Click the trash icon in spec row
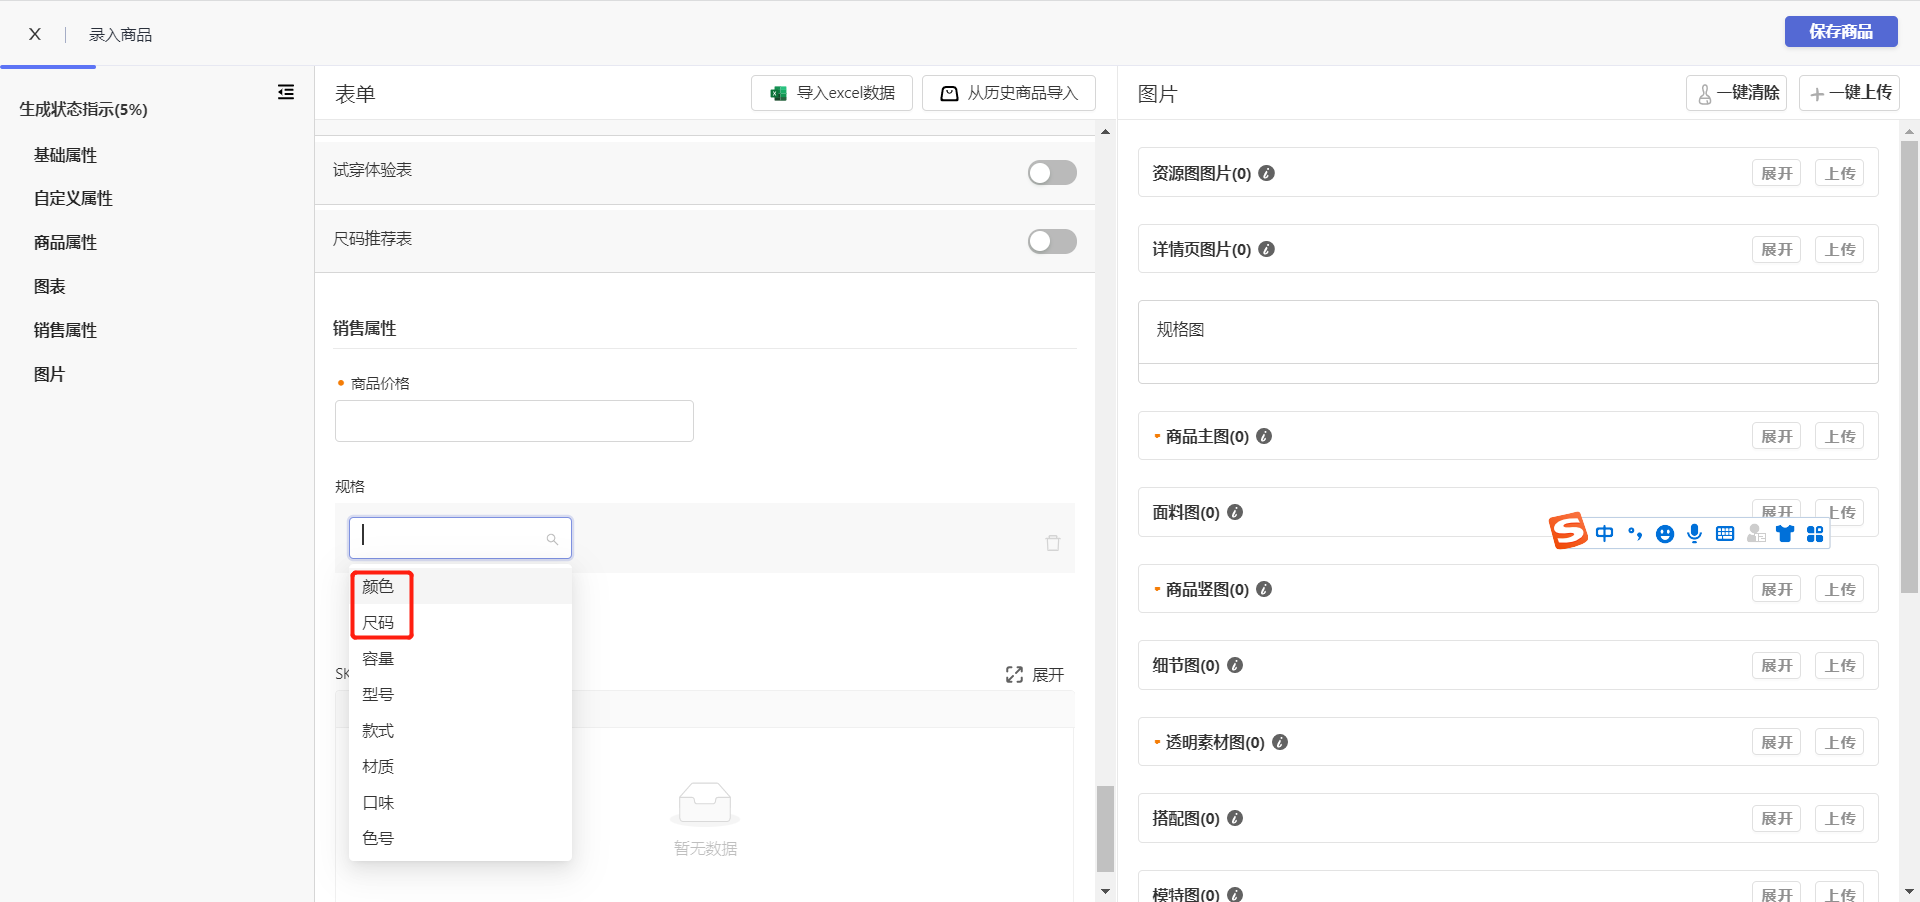Image resolution: width=1920 pixels, height=902 pixels. [1052, 543]
